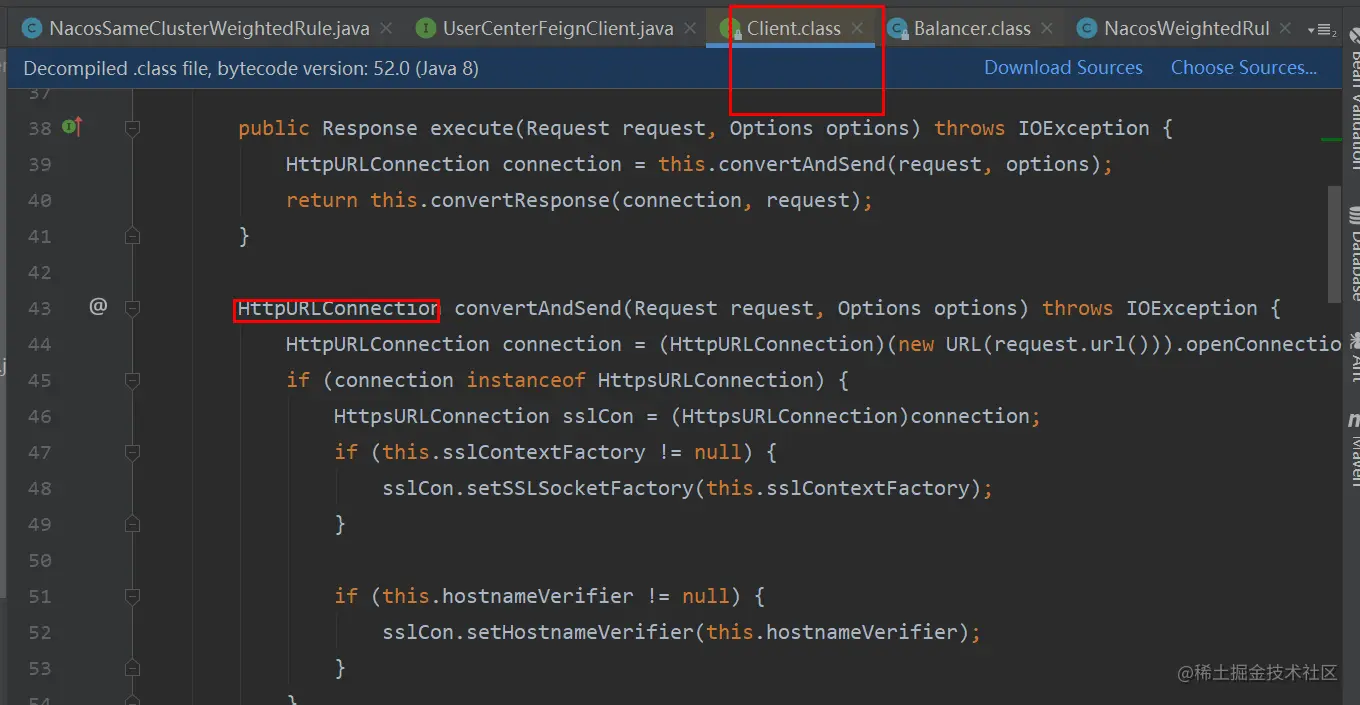Click 'convertResponse' on line 40
1360x705 pixels.
tap(520, 200)
